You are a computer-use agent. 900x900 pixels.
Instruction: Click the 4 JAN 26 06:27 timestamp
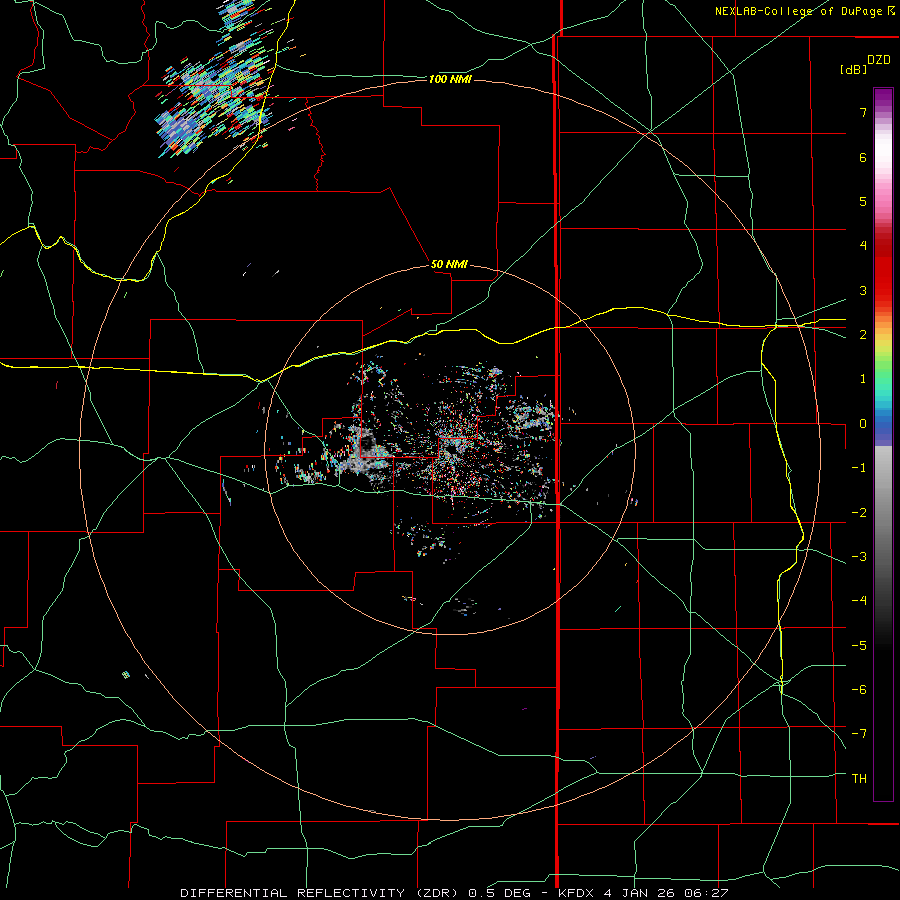click(x=666, y=893)
